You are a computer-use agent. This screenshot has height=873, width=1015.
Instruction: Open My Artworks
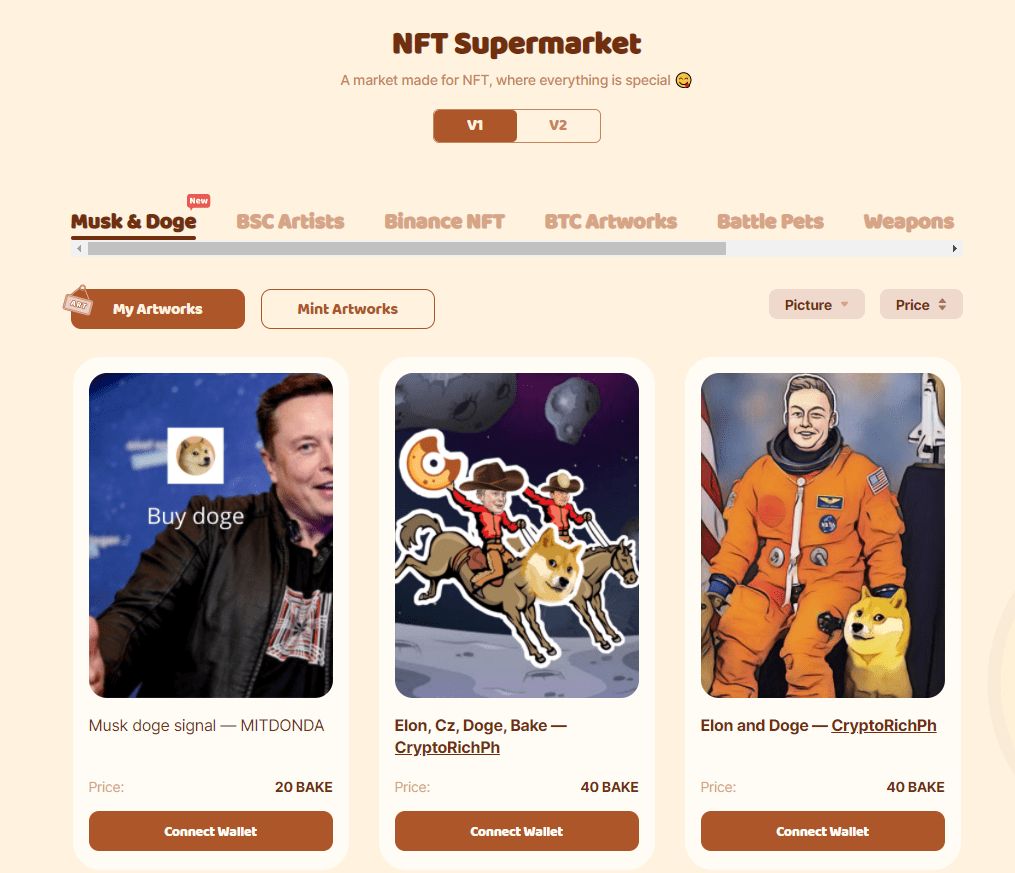click(x=158, y=309)
